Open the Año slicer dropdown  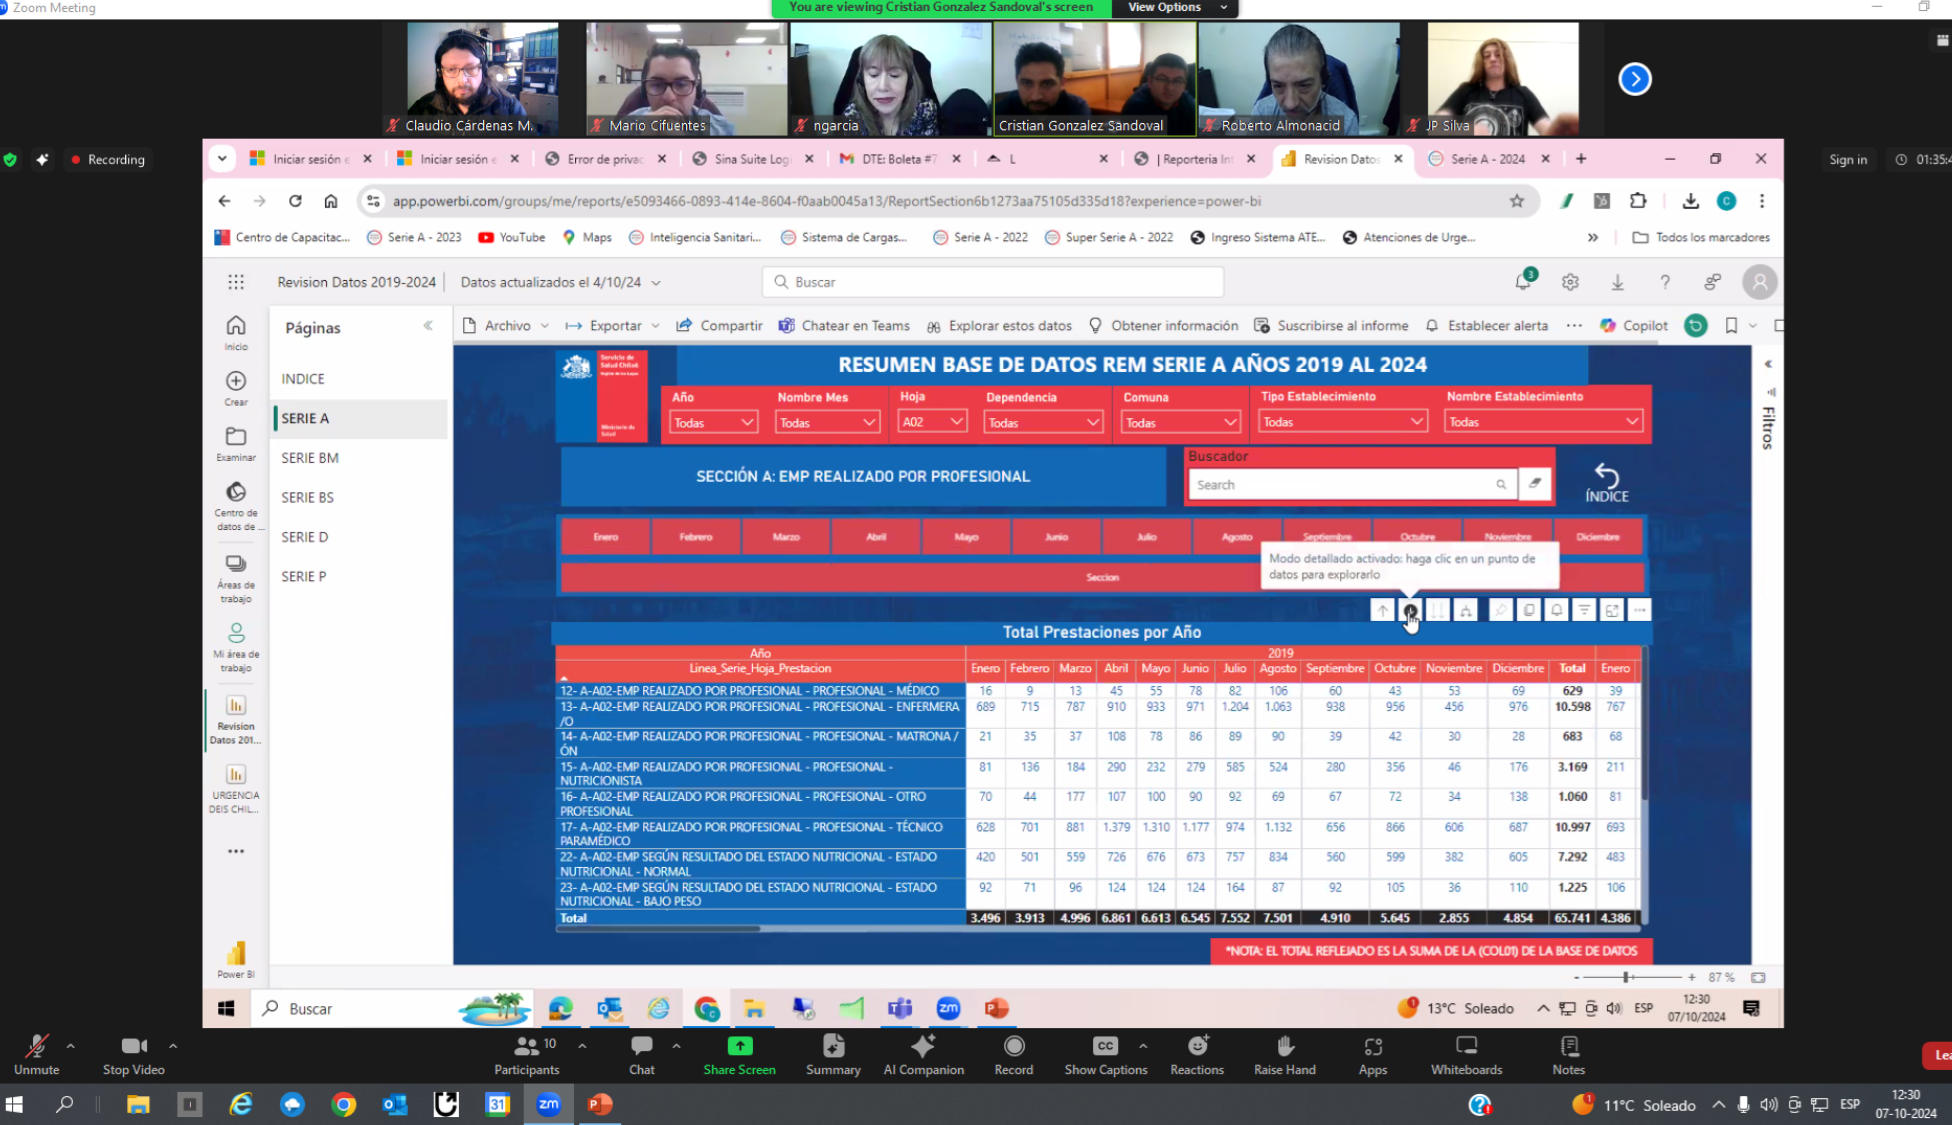[x=712, y=422]
